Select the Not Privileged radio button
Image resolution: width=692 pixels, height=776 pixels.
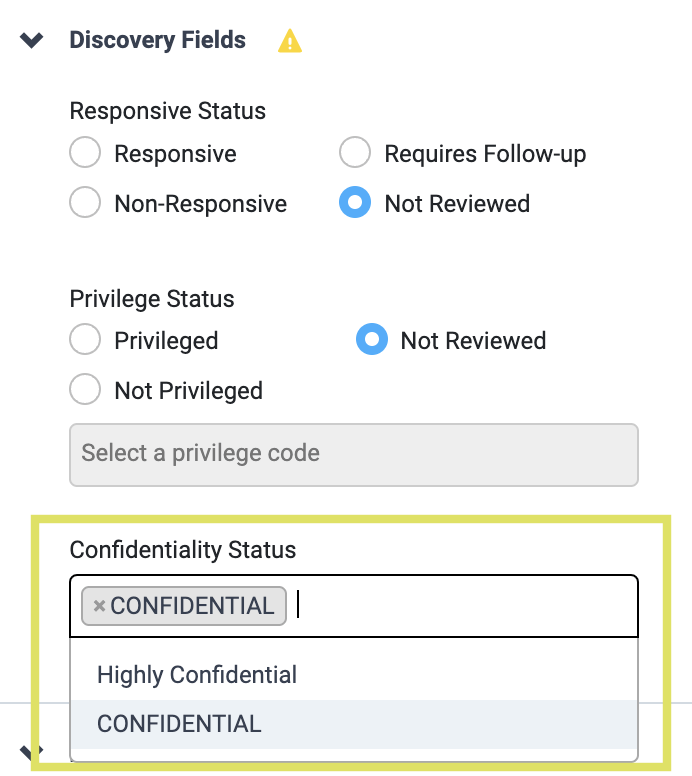point(85,391)
